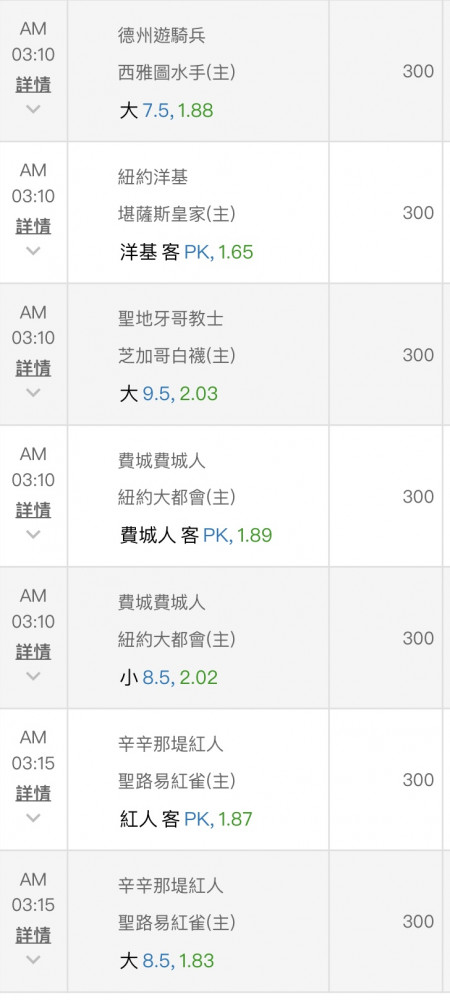This screenshot has height=1000, width=450.
Task: Click the 300 amount in 聖路易紅雀 last row
Action: pos(418,922)
